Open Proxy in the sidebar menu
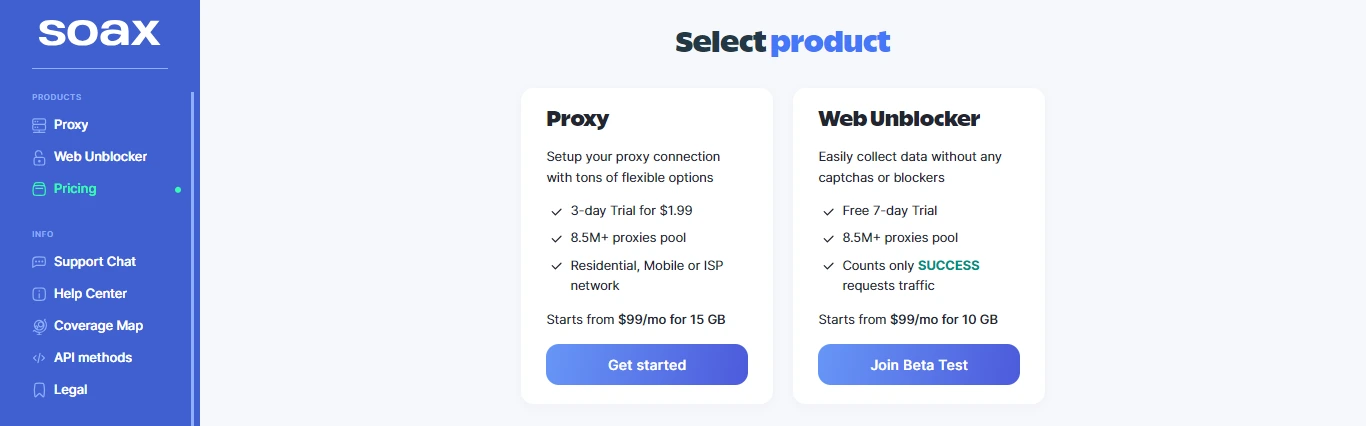 pos(71,125)
